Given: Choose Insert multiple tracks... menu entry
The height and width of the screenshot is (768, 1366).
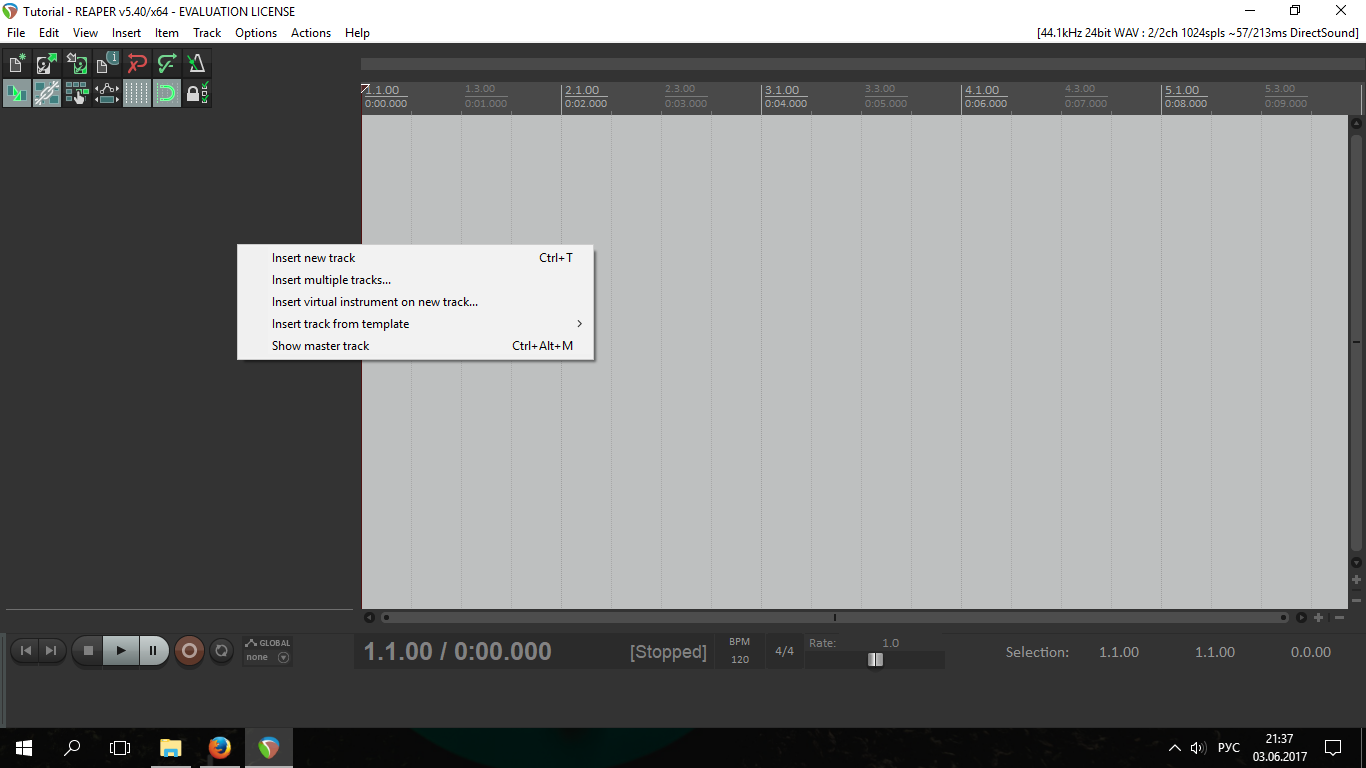Looking at the screenshot, I should 415,280.
